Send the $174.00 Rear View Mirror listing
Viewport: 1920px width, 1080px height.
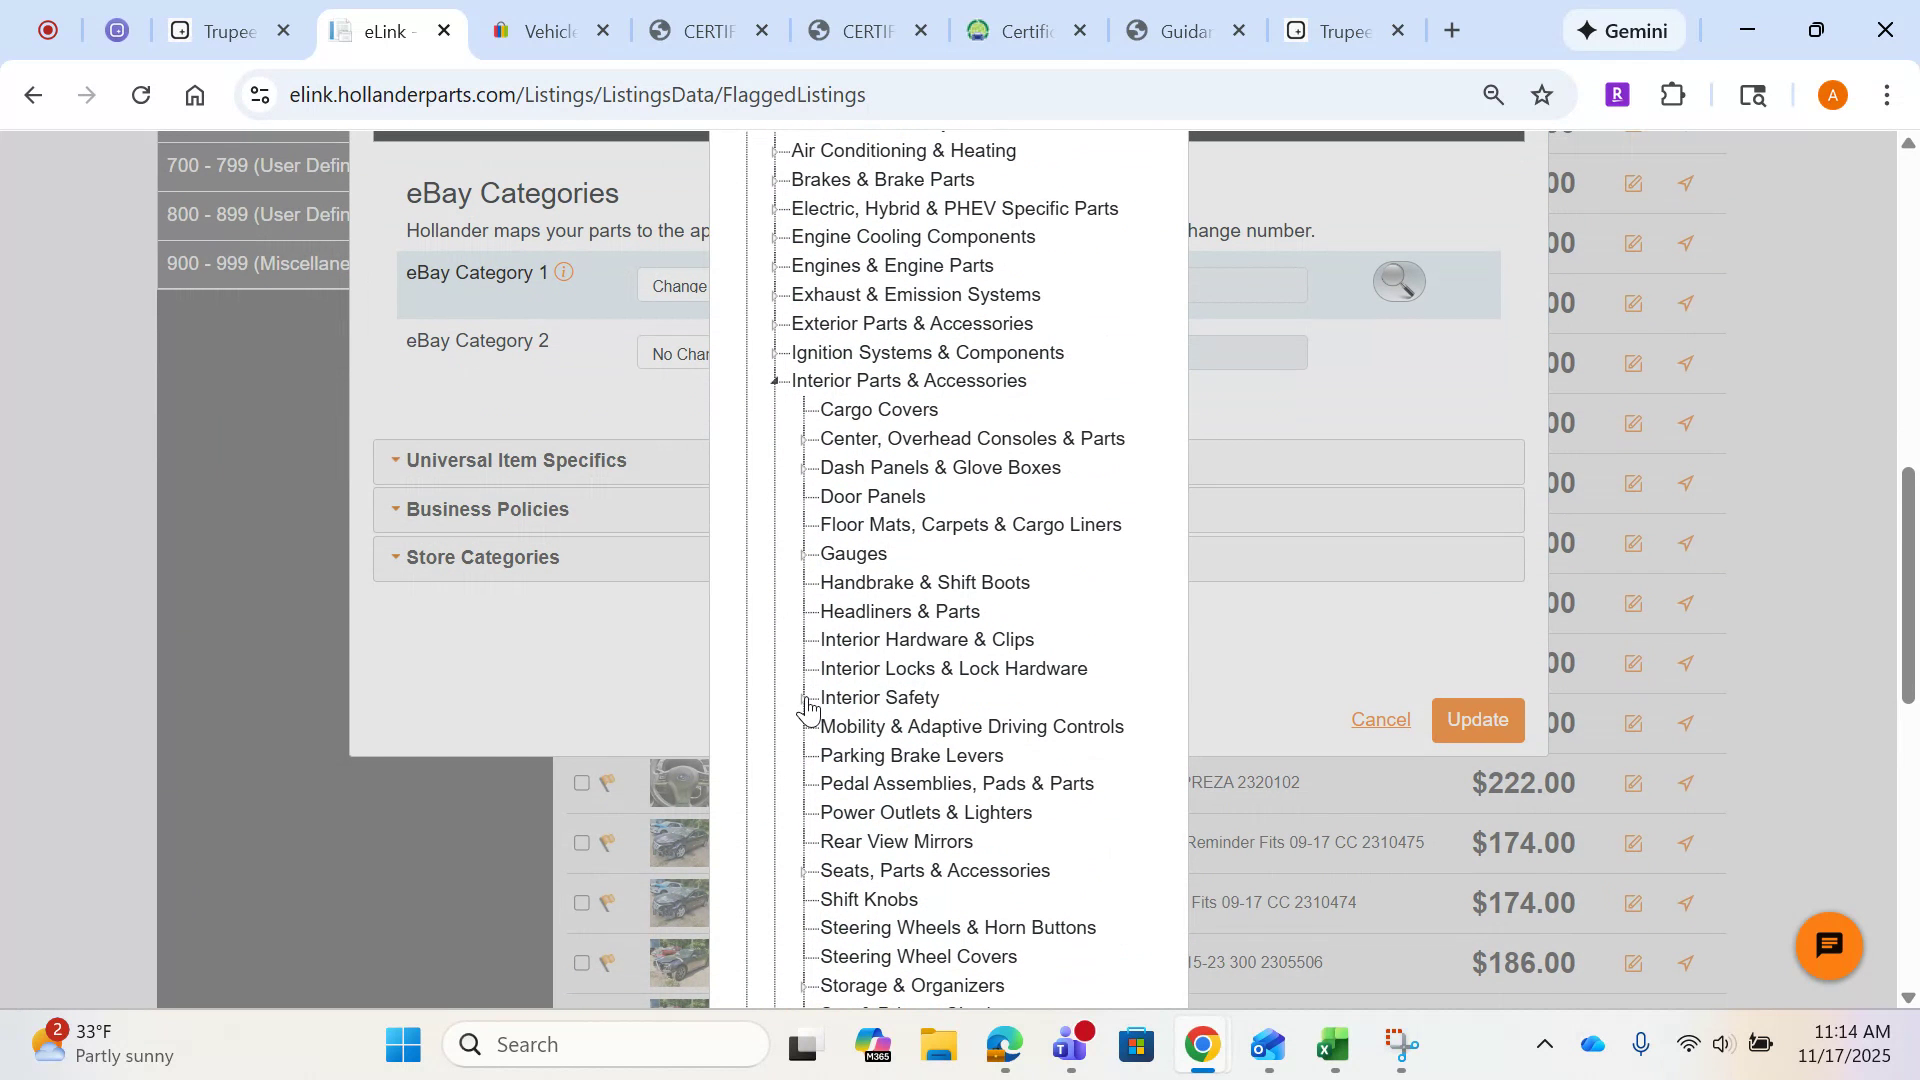[x=1687, y=842]
